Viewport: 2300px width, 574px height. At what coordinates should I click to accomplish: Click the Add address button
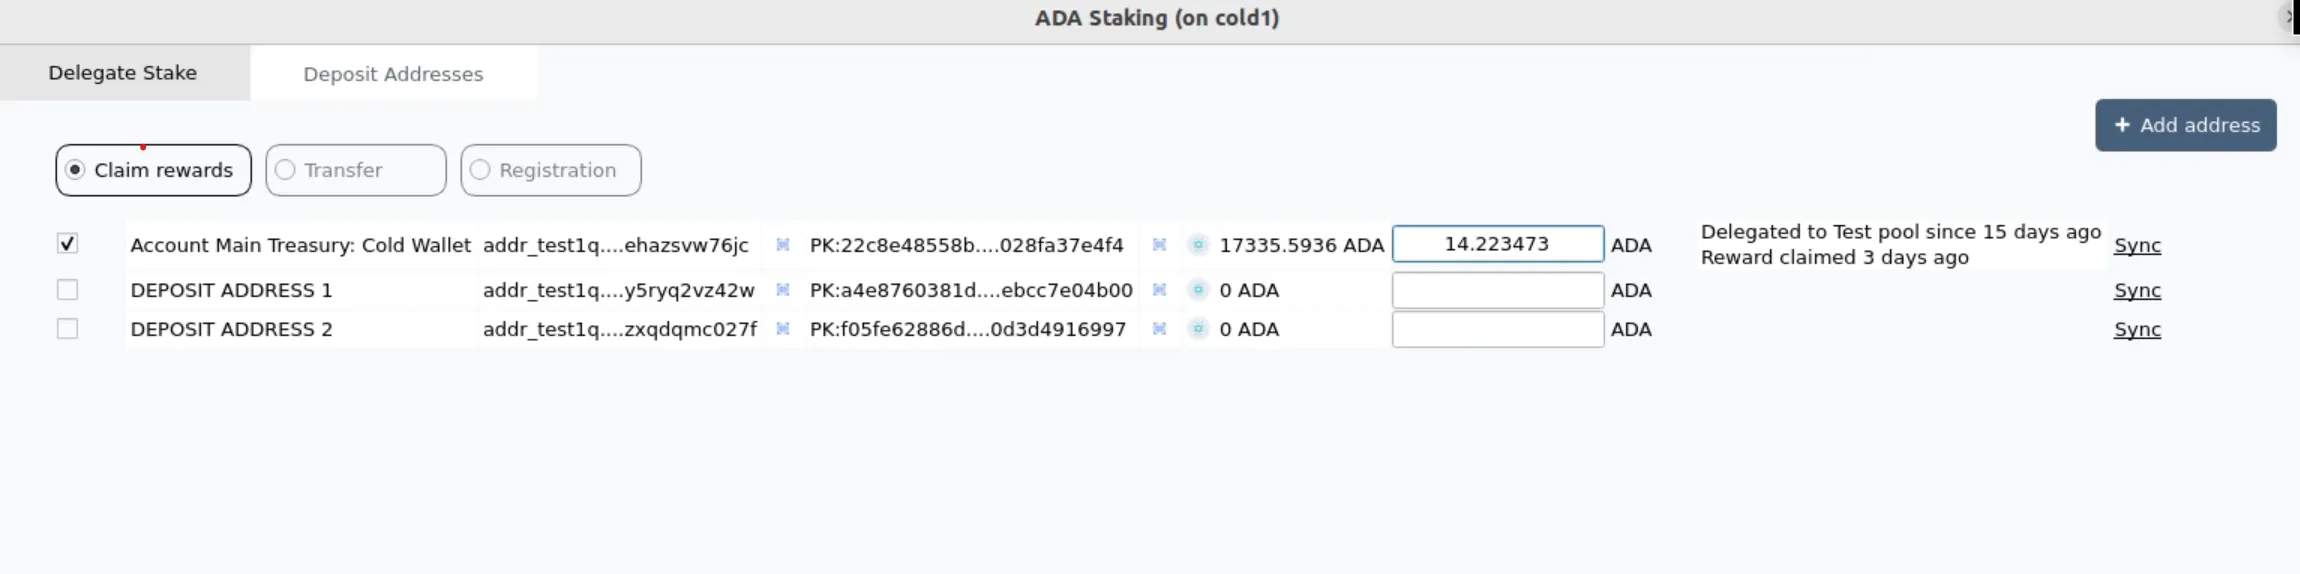click(x=2186, y=125)
